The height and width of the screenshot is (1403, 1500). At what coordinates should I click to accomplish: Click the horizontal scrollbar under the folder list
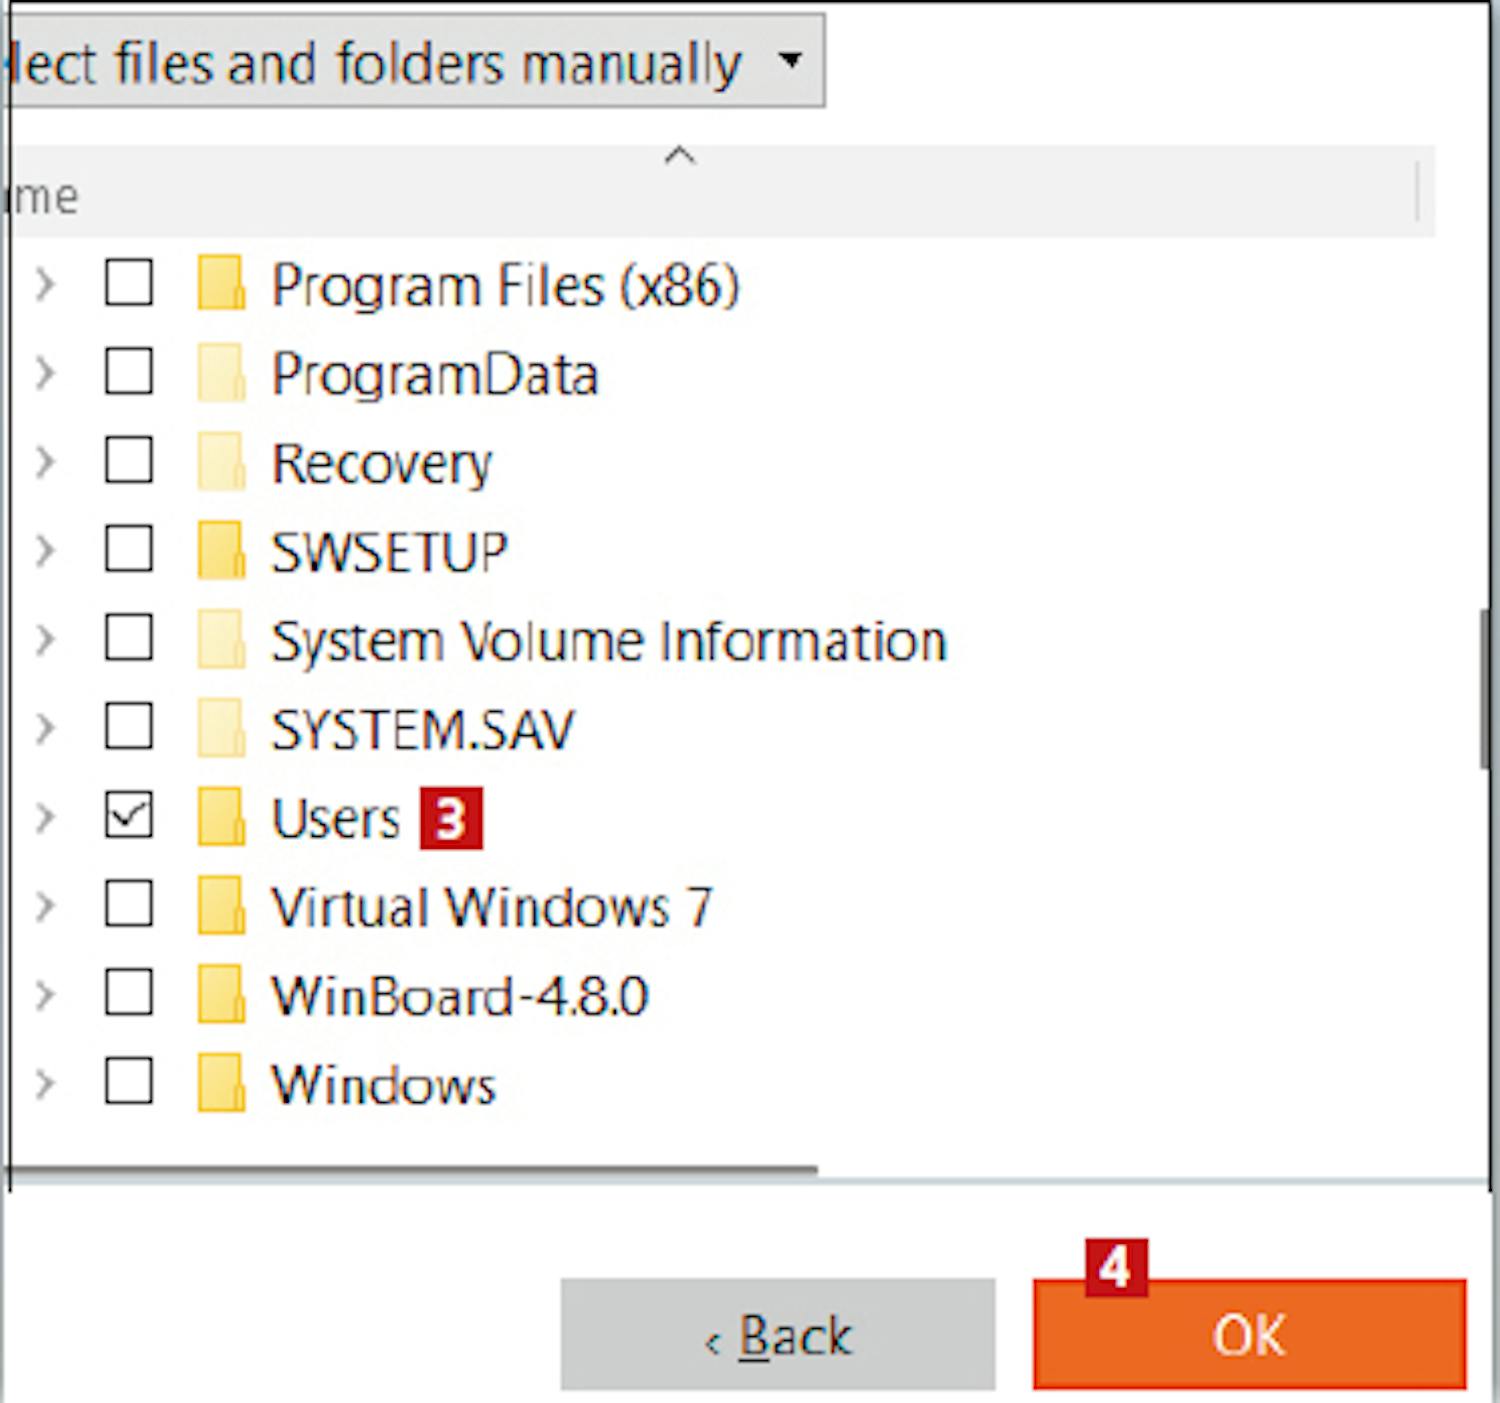[412, 1168]
